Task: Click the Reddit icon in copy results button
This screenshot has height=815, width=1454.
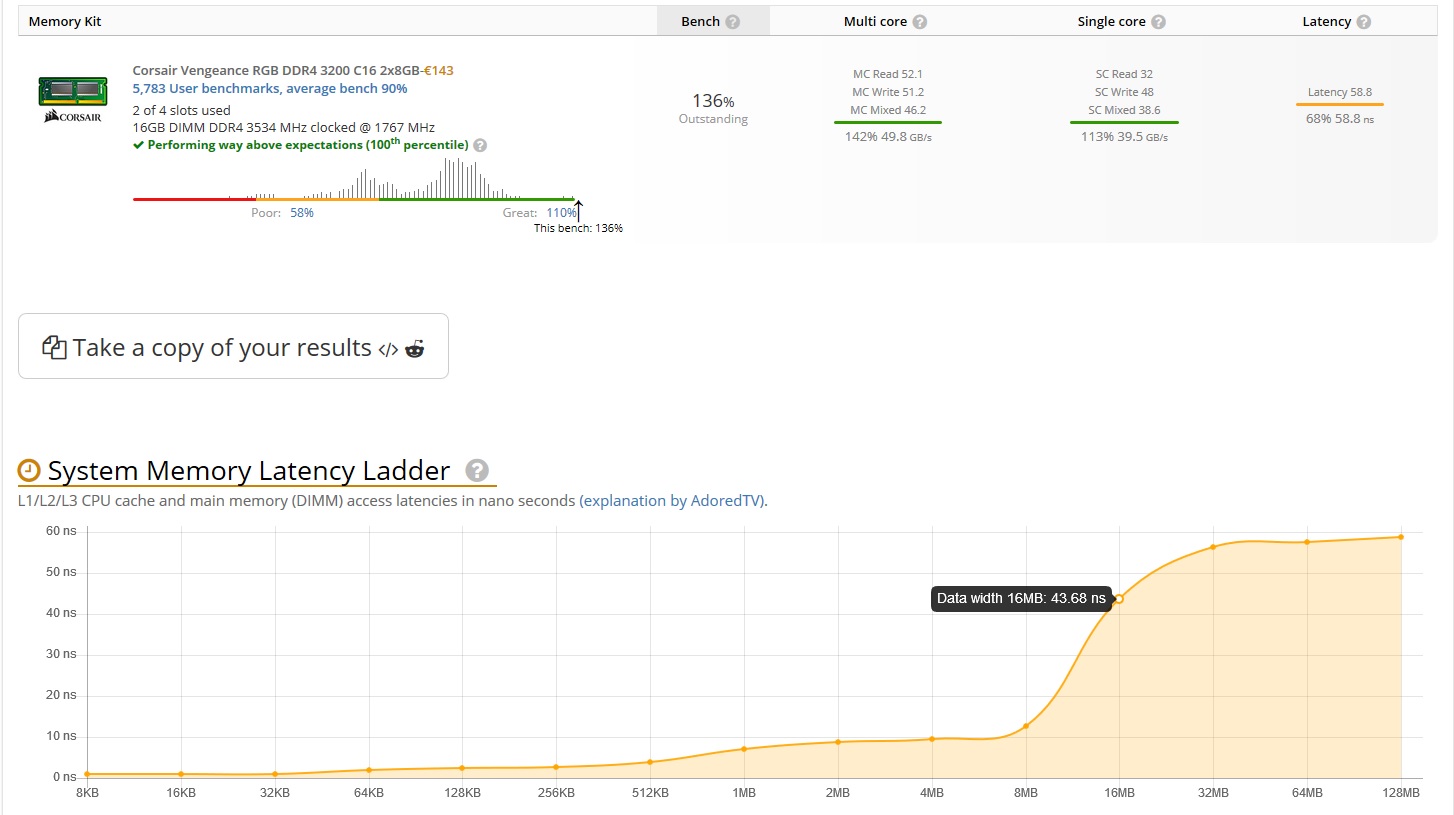Action: (414, 348)
